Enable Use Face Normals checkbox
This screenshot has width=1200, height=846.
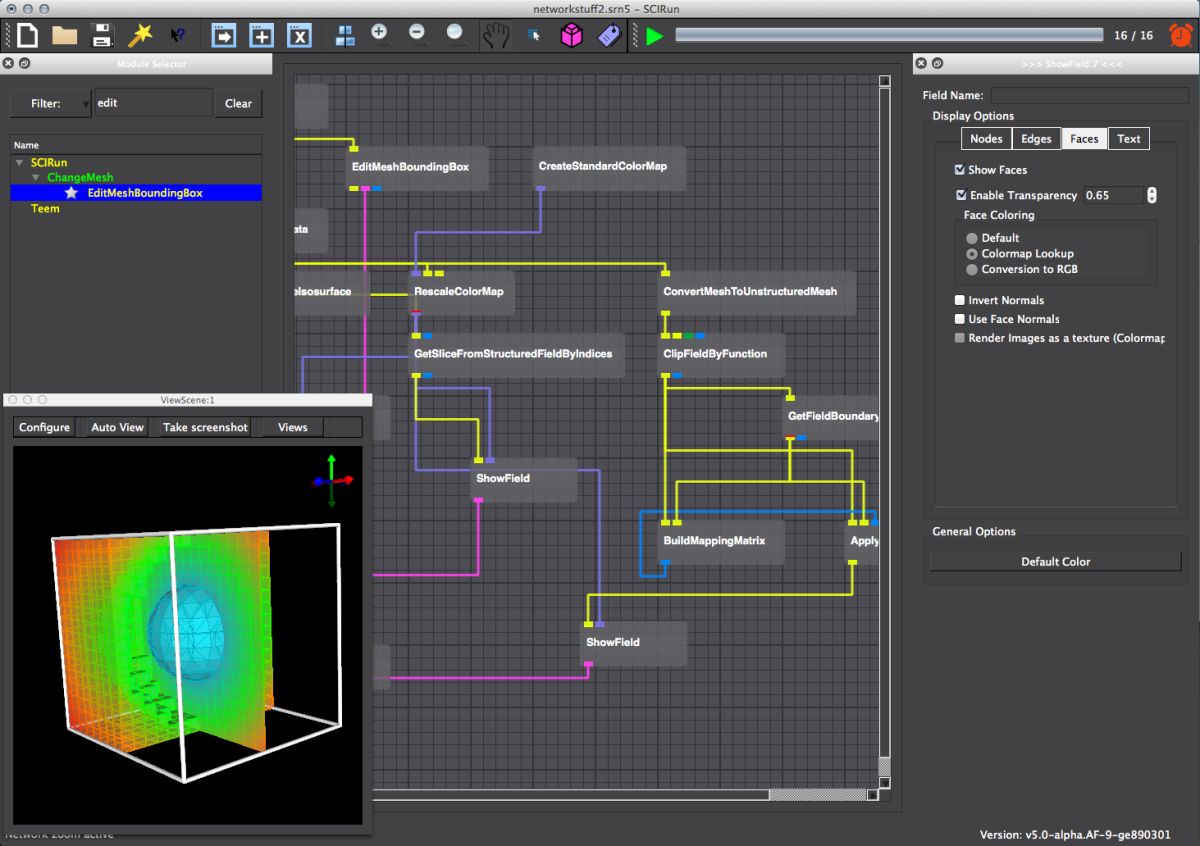coord(960,319)
